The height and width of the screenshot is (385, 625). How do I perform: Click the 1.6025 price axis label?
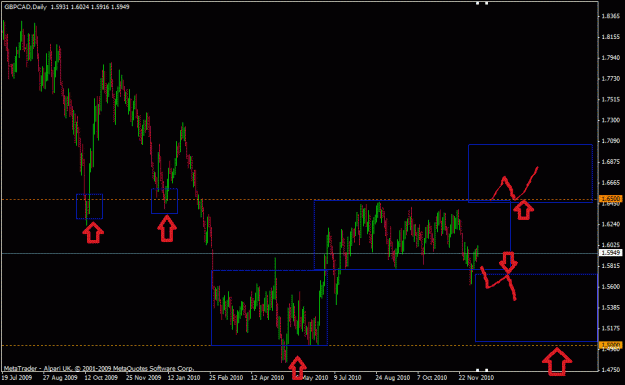tap(611, 245)
